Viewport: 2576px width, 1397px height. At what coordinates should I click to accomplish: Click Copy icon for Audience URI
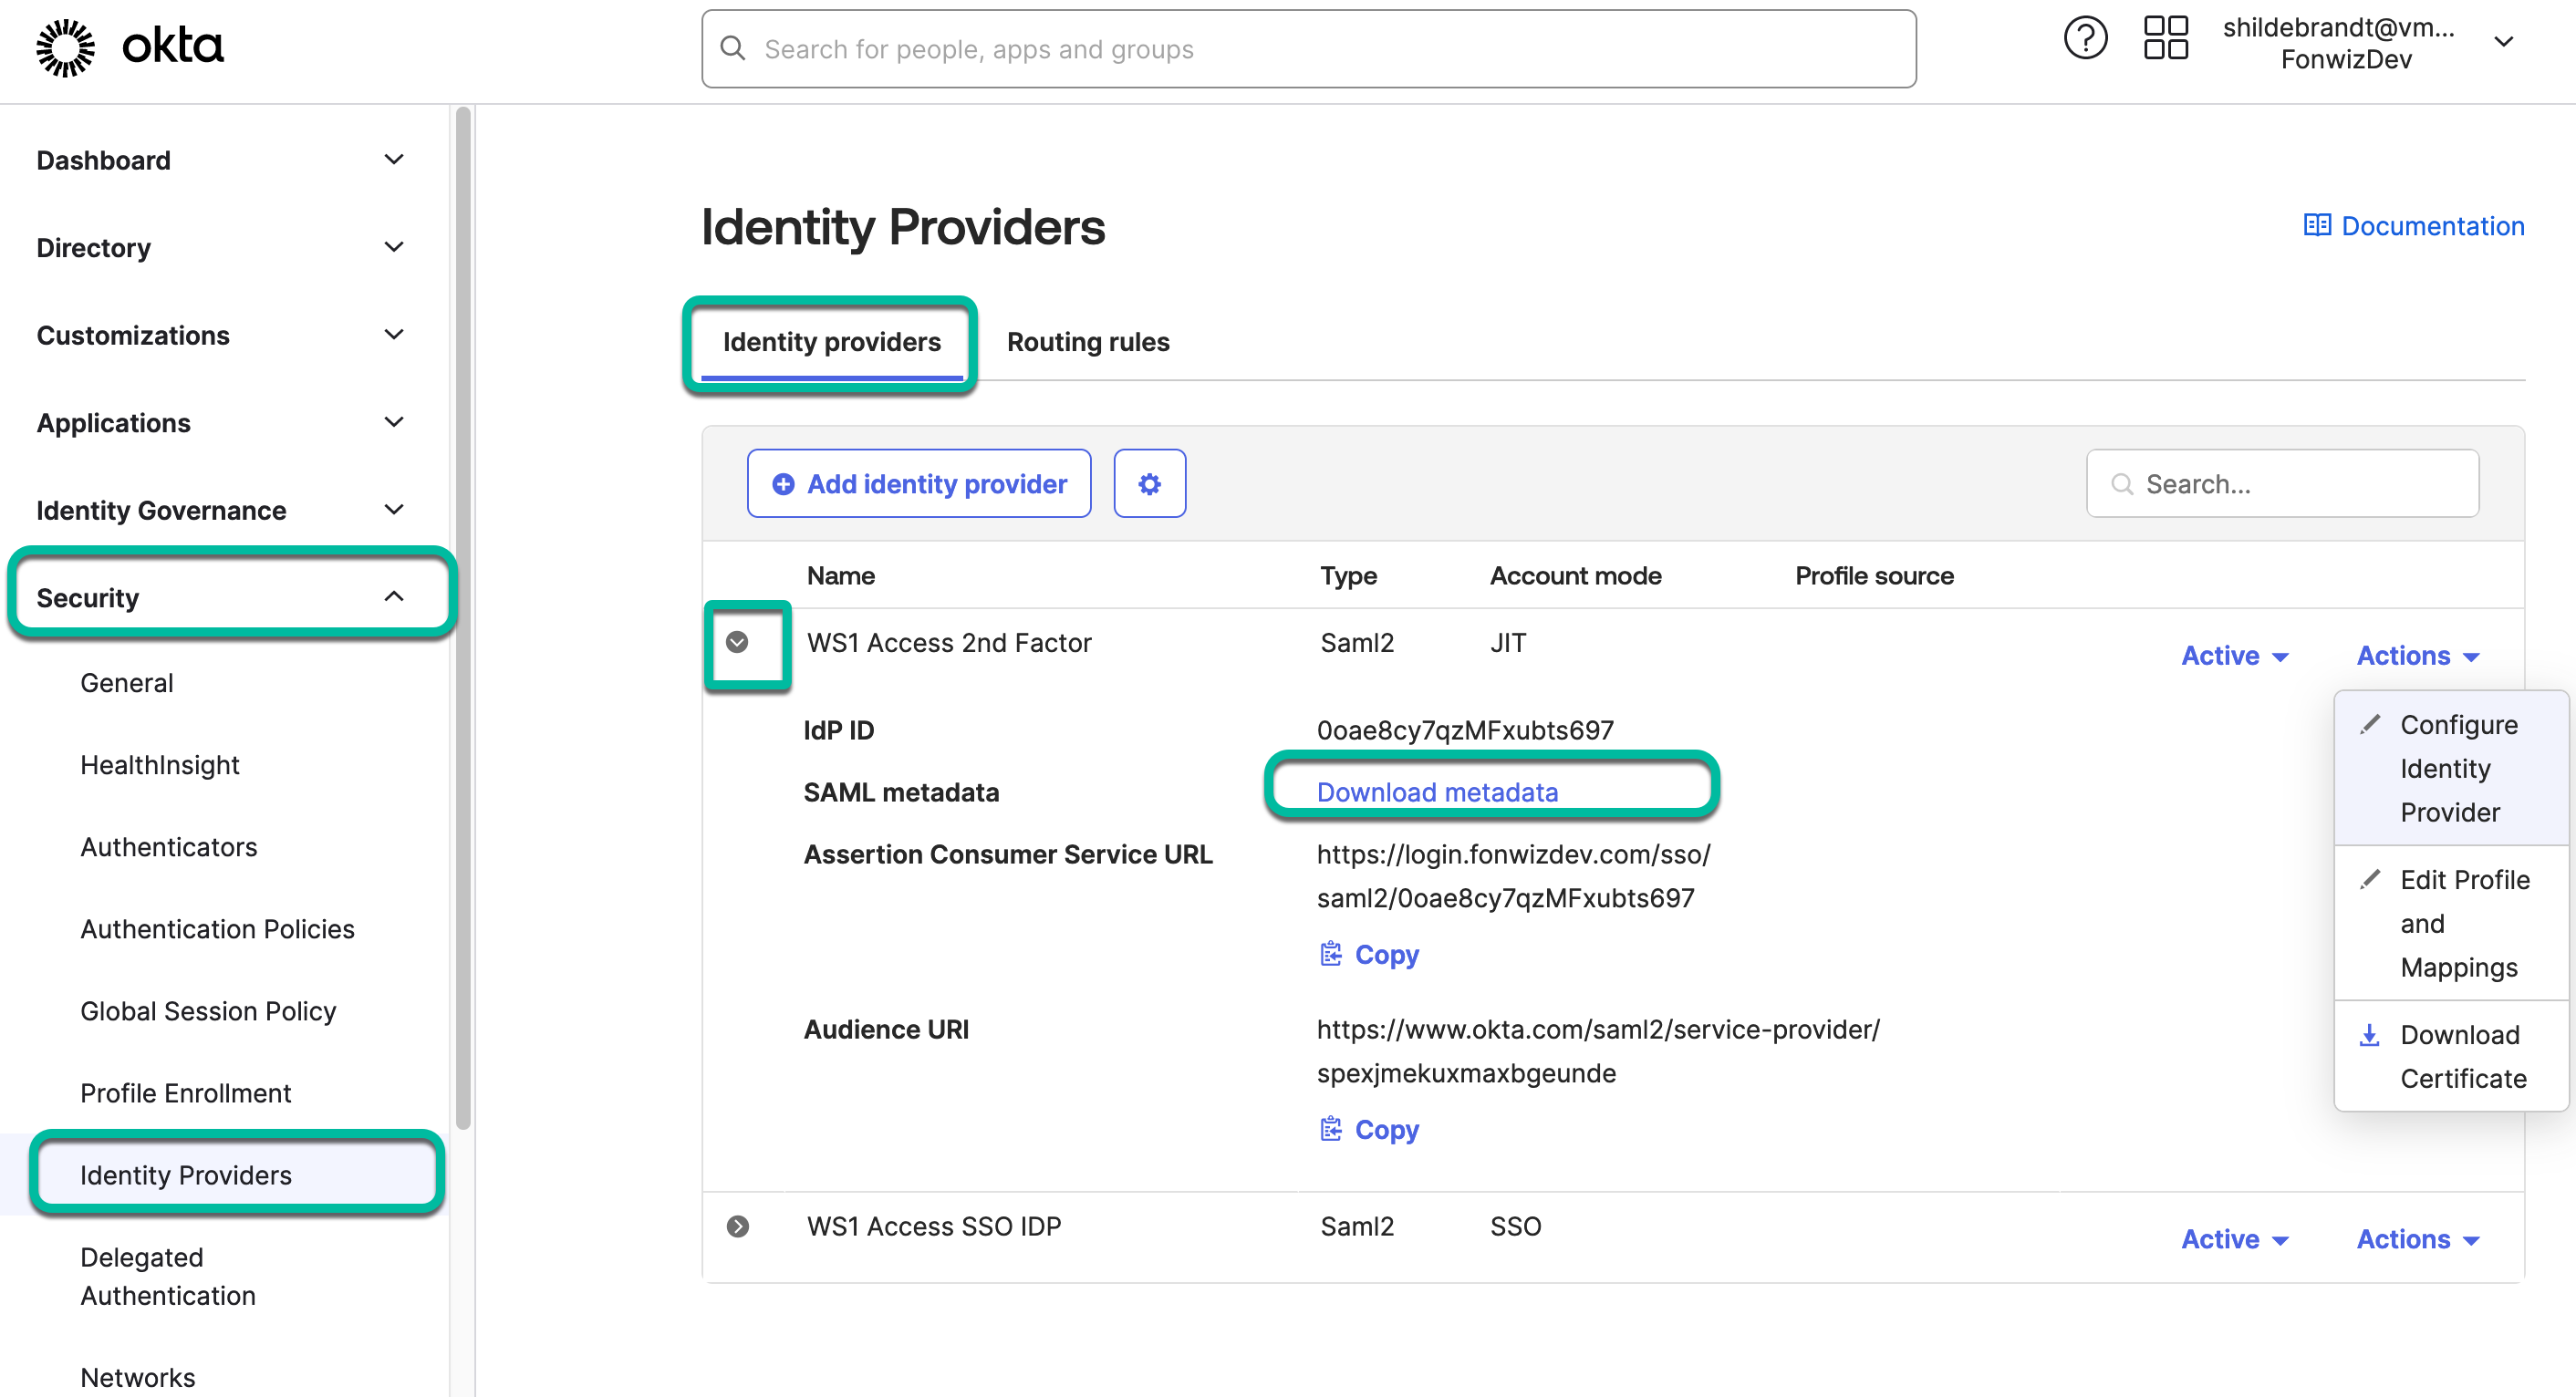pos(1330,1129)
